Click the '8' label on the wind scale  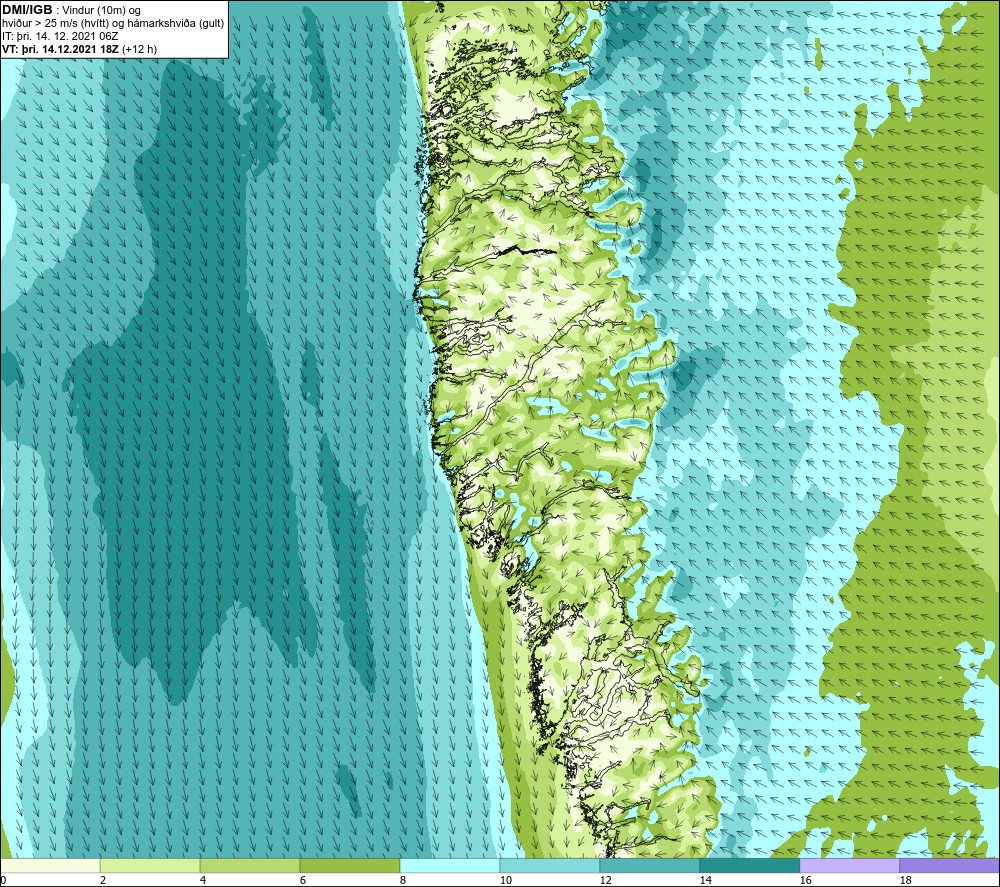402,880
